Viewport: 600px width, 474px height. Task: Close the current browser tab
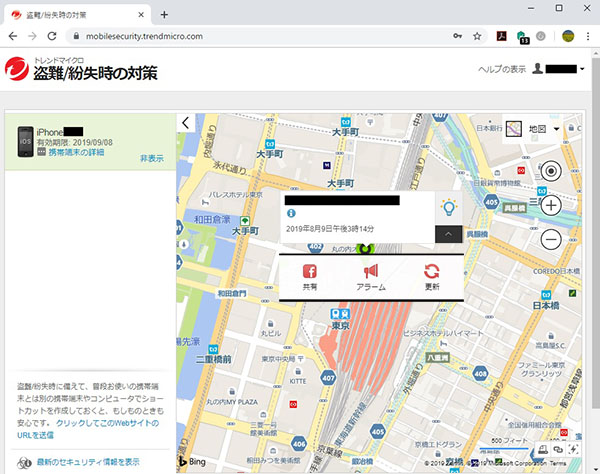click(x=141, y=15)
